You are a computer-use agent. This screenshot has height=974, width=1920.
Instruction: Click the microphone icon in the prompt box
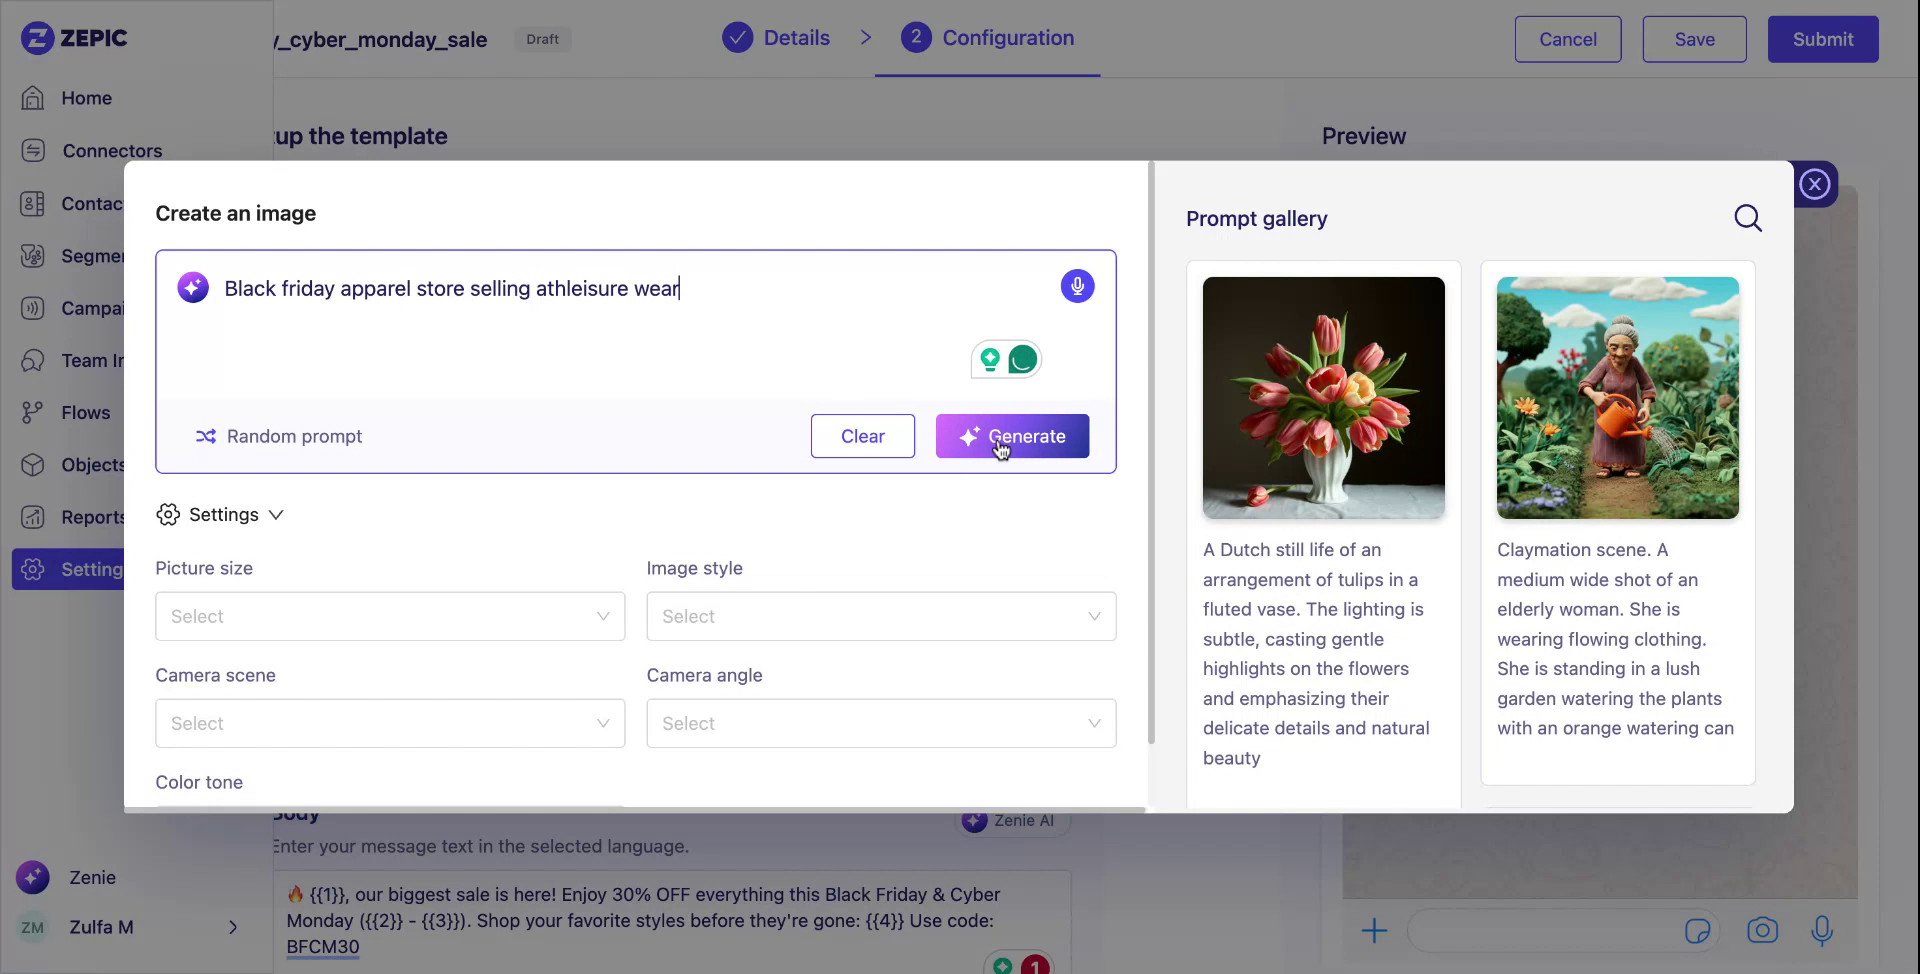1077,286
